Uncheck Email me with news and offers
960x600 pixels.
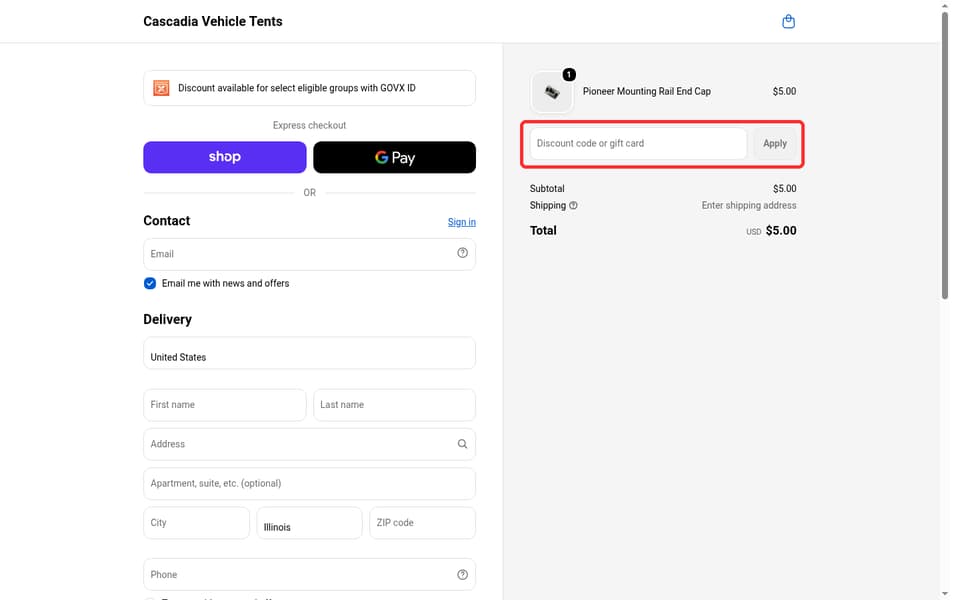[150, 283]
